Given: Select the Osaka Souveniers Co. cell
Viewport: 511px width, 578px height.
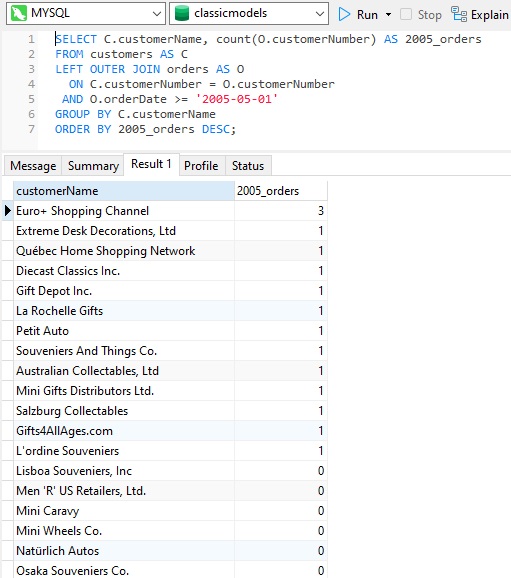Looking at the screenshot, I should 124,570.
